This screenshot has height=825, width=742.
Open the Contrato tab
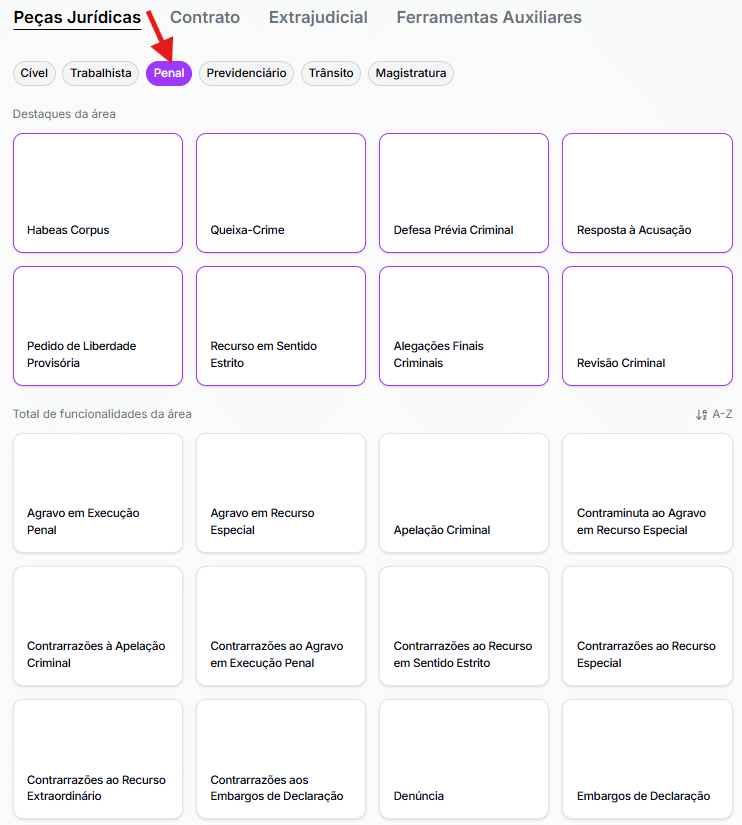(205, 17)
